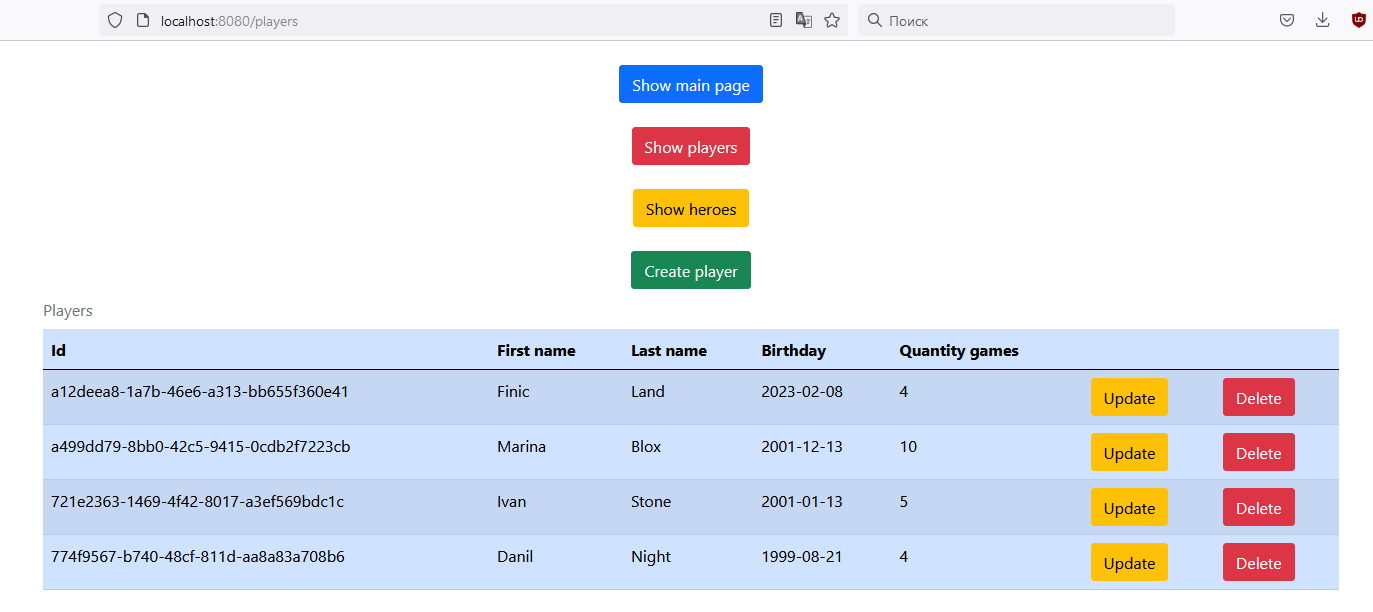This screenshot has width=1373, height=612.
Task: Open the Show heroes page
Action: pyautogui.click(x=690, y=208)
